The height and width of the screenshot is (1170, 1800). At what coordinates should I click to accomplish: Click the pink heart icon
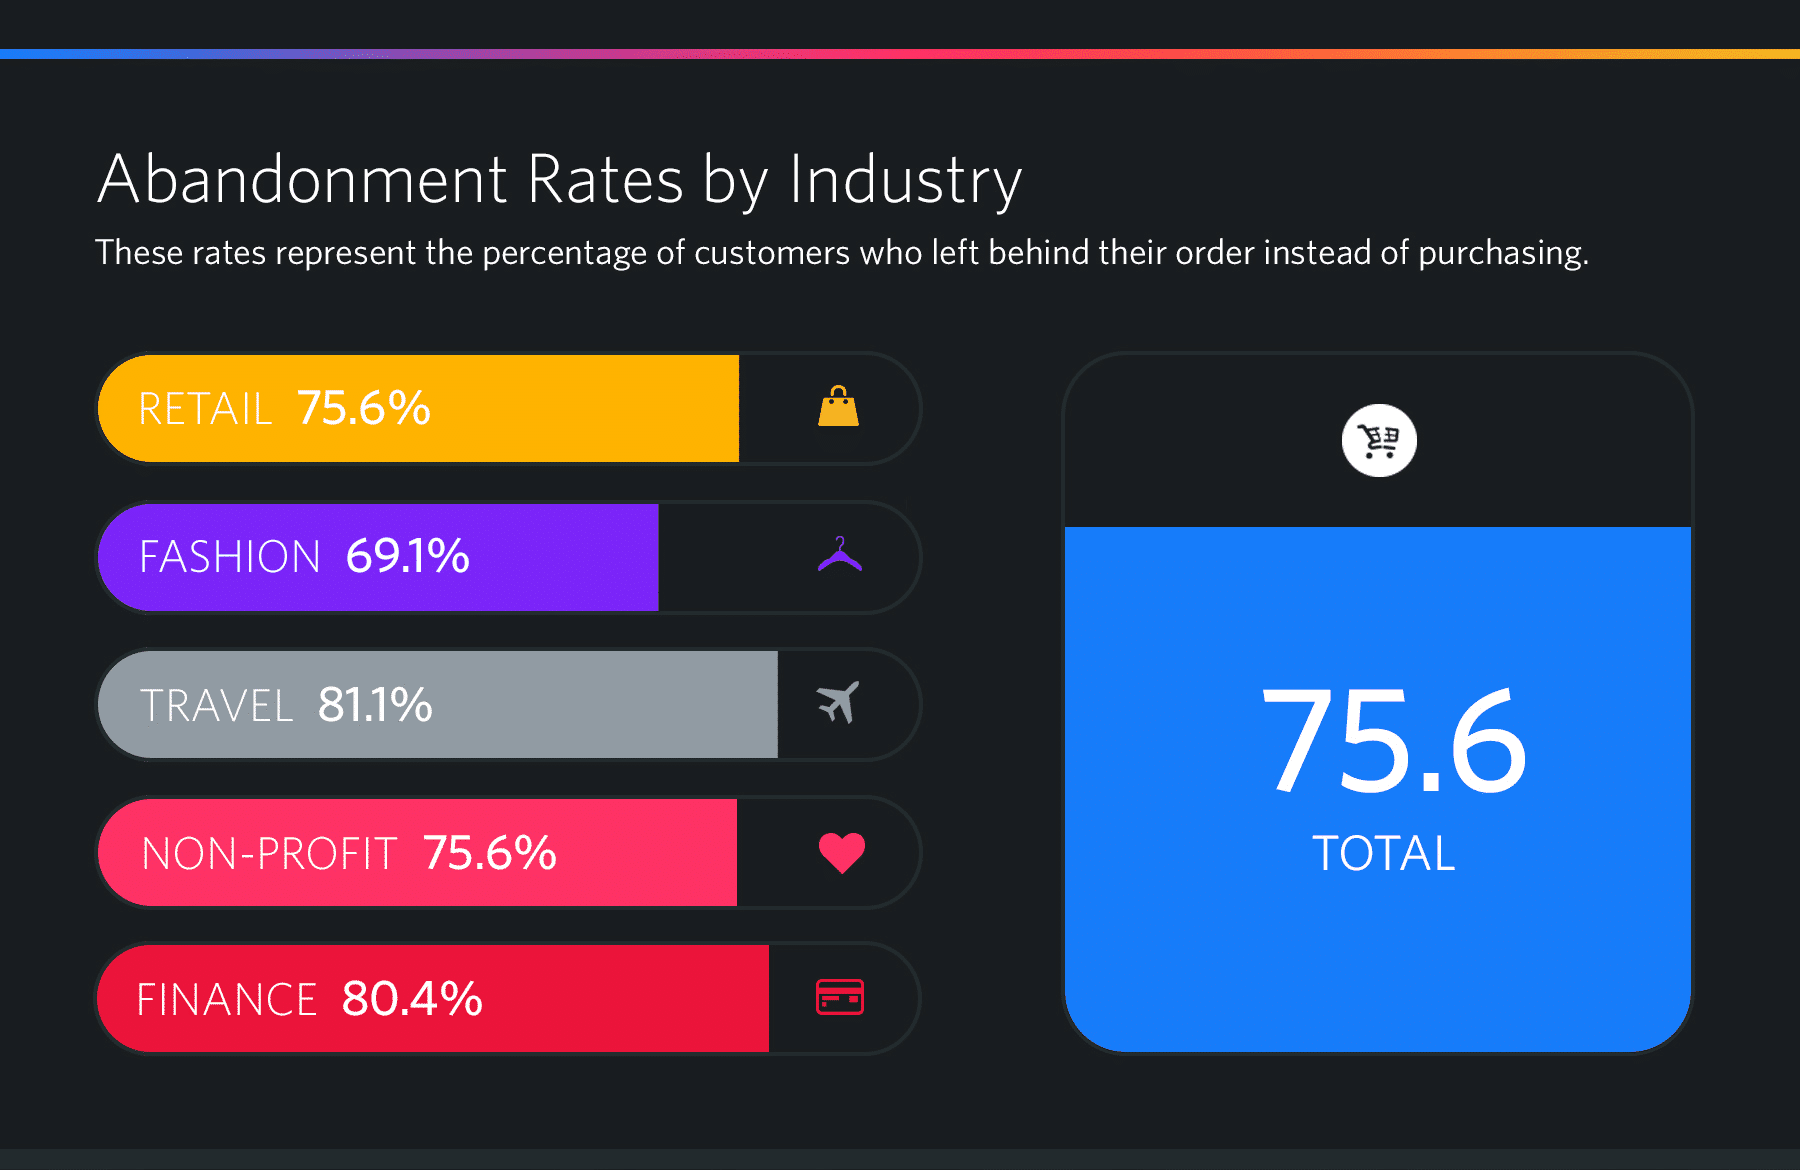841,852
